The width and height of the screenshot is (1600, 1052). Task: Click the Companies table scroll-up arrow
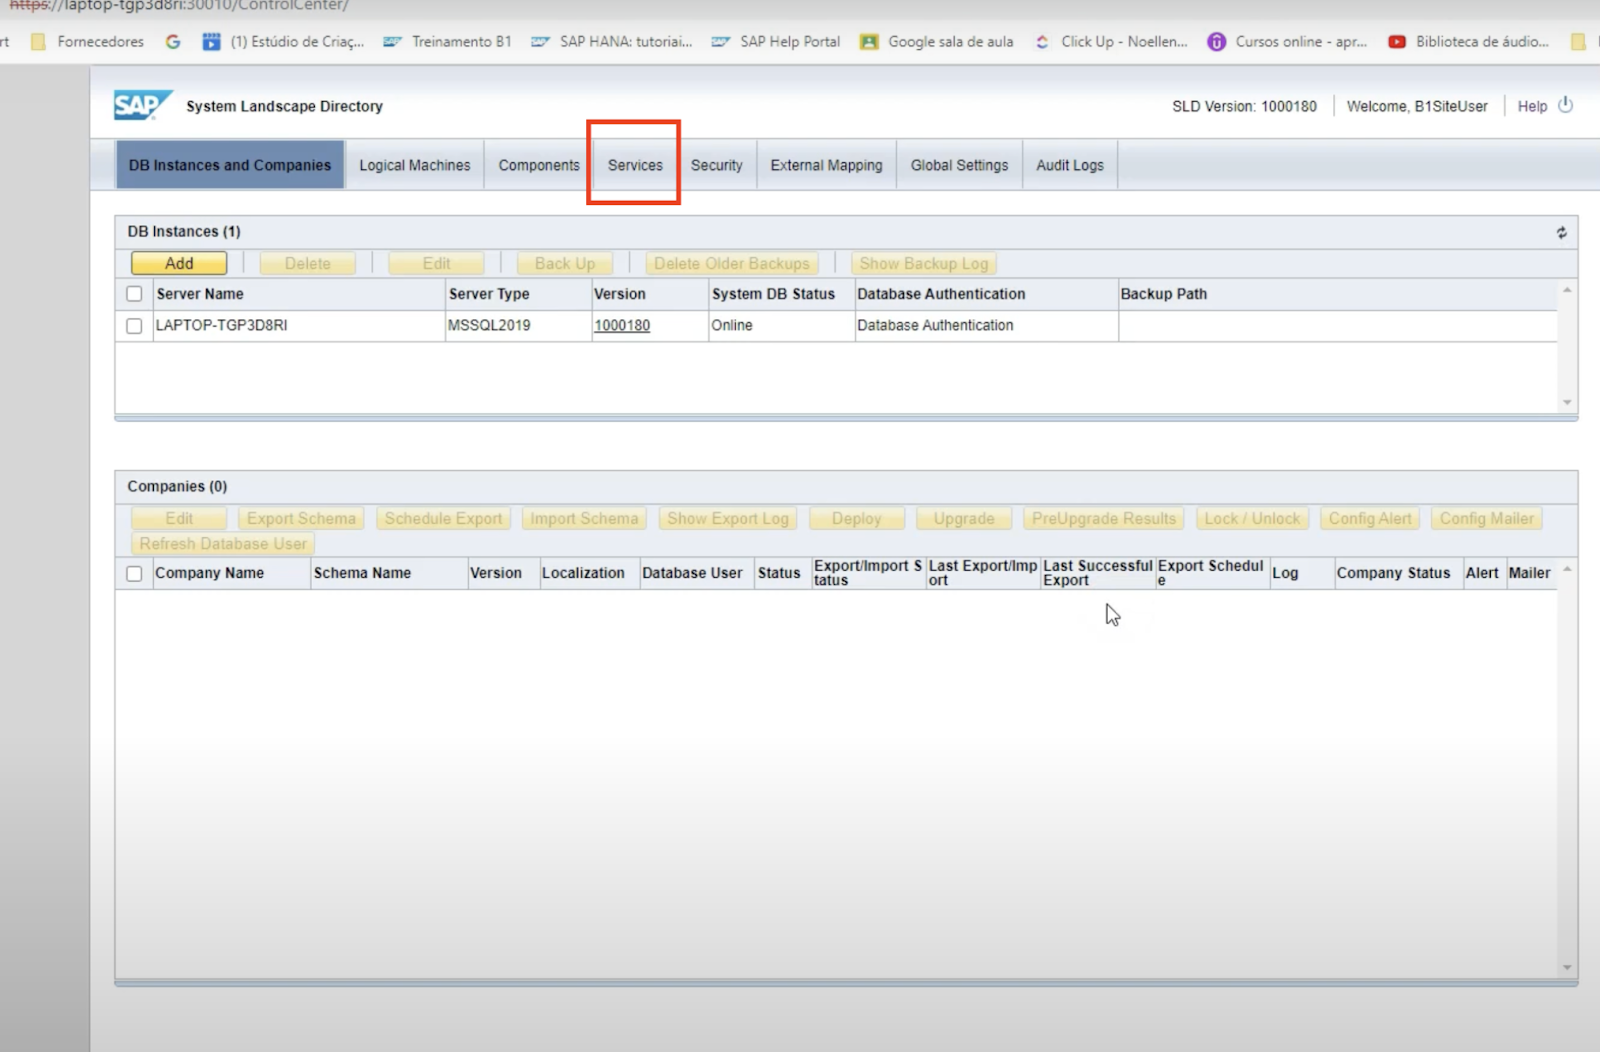1567,570
